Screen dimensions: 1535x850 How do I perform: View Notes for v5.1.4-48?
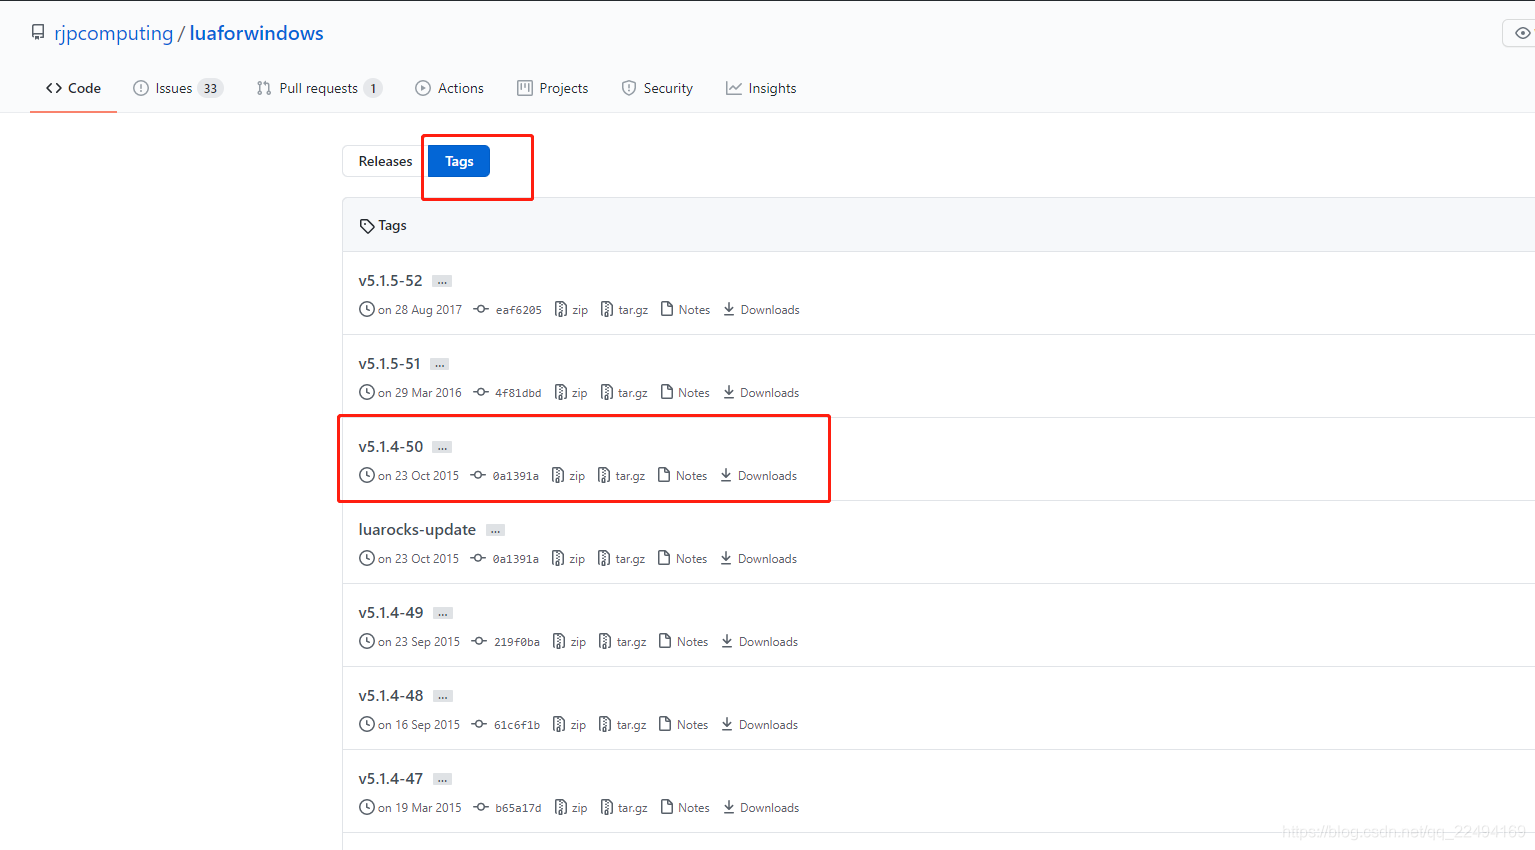pos(683,725)
